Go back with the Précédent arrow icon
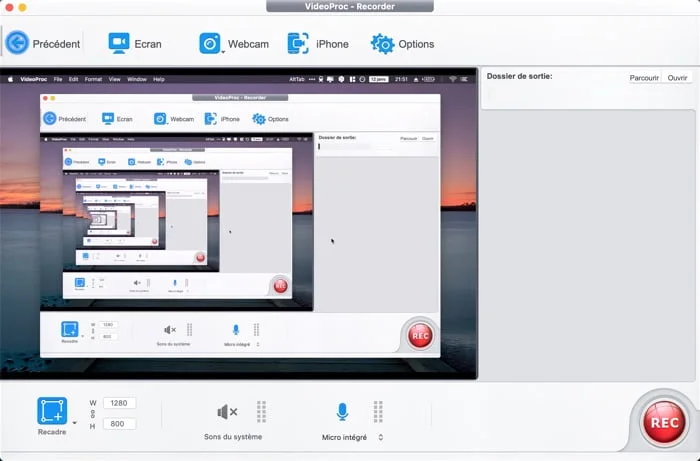This screenshot has width=700, height=461. (17, 43)
